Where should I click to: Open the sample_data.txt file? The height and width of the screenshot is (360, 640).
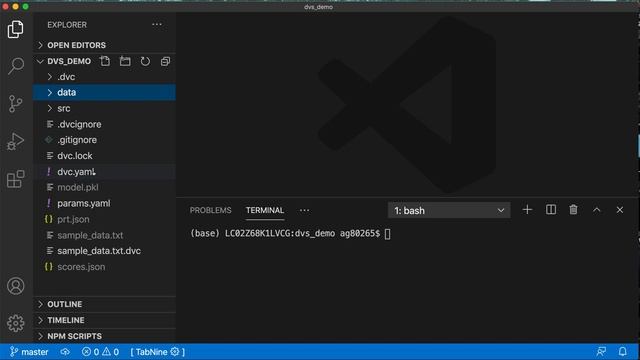click(x=104, y=235)
